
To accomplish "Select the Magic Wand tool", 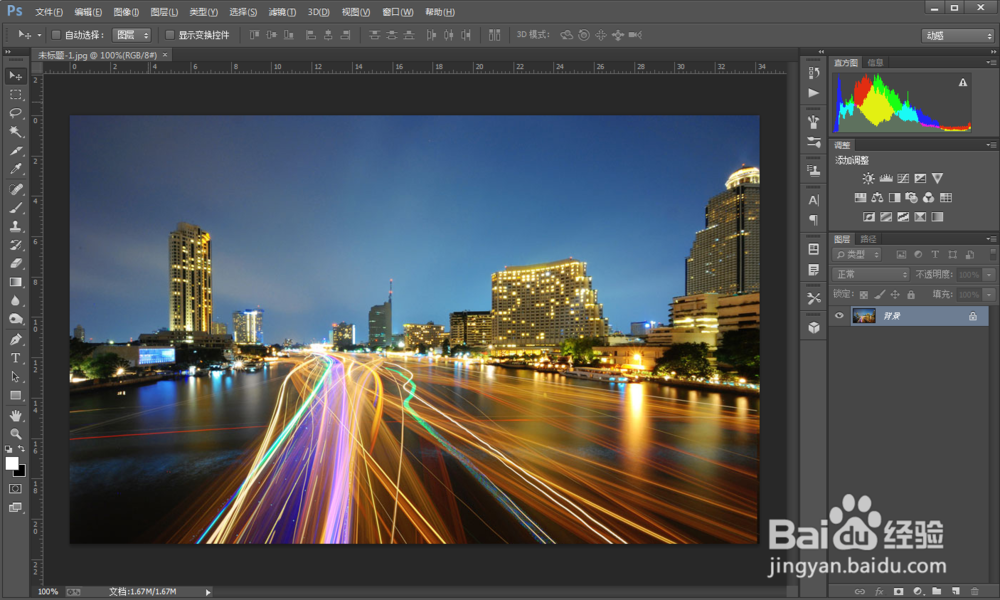I will click(x=15, y=132).
